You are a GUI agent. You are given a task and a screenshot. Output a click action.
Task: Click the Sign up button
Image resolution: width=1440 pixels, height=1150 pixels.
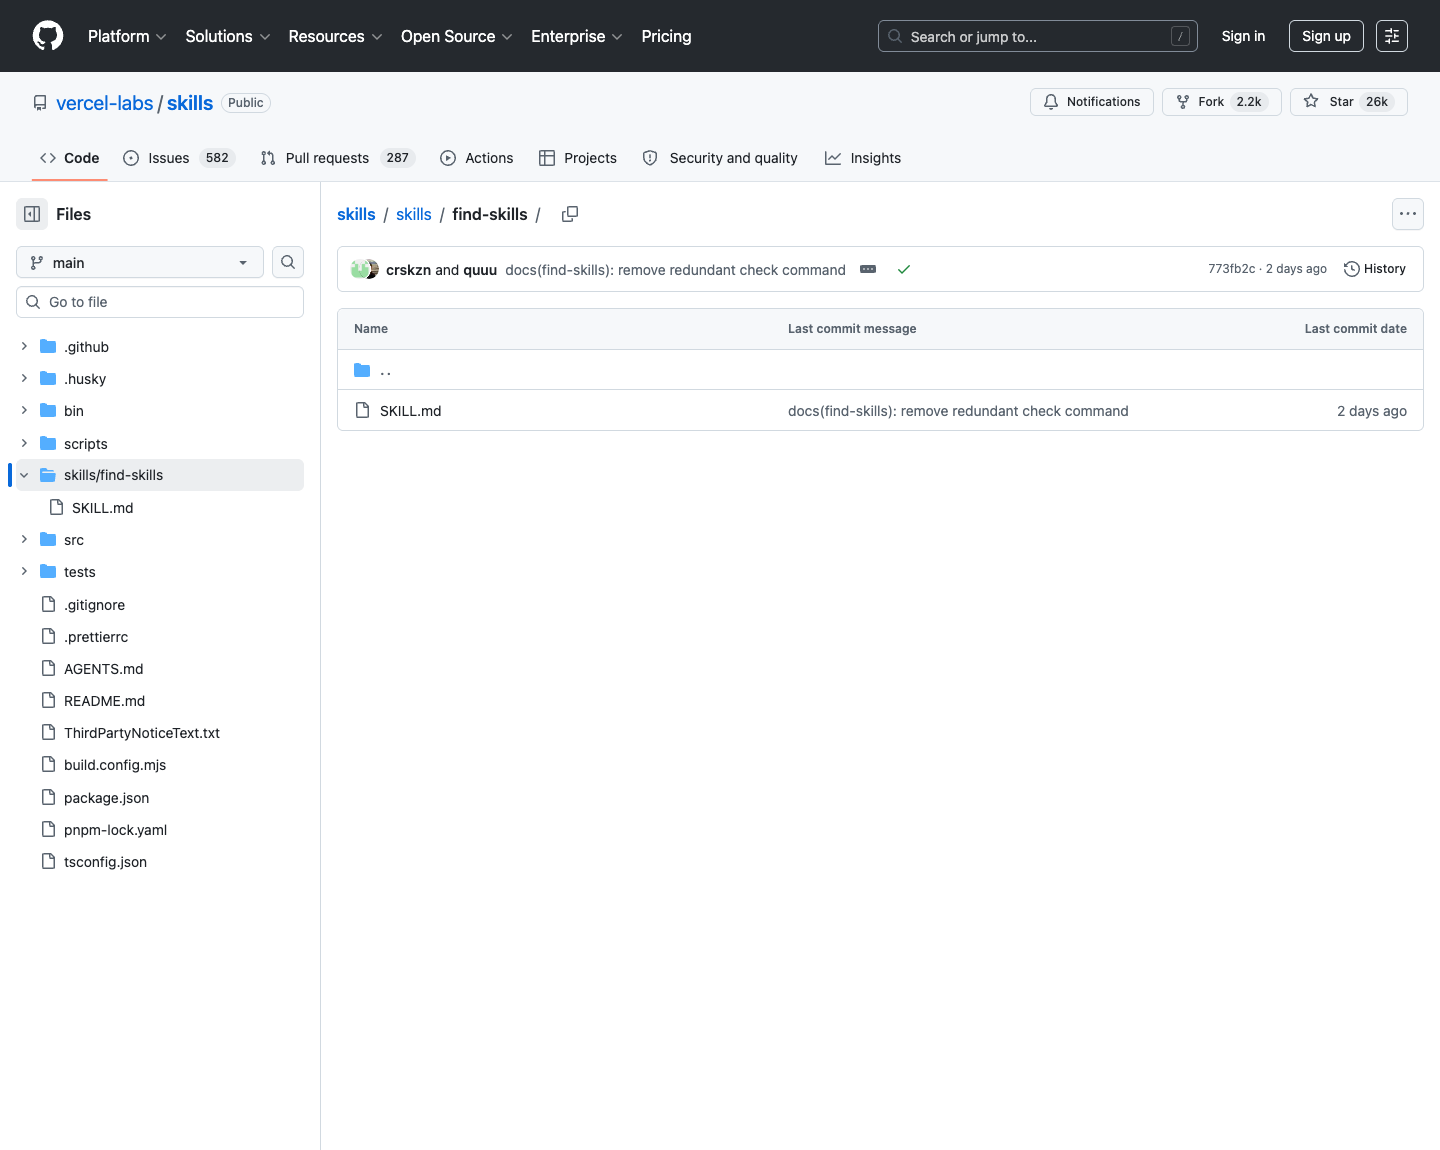coord(1326,36)
